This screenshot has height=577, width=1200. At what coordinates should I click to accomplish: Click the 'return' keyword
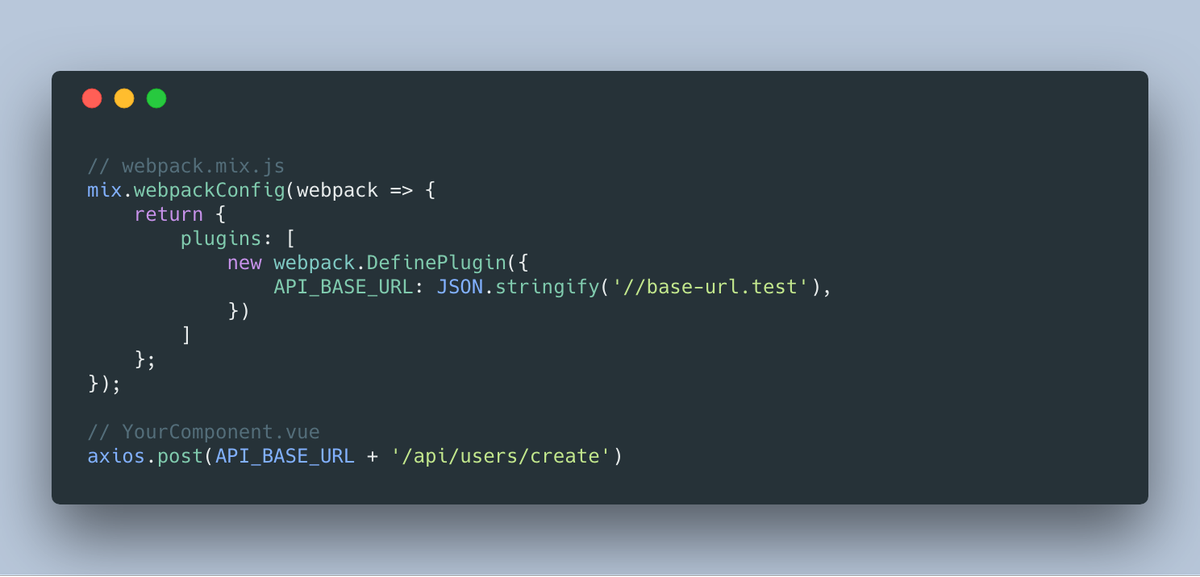[x=168, y=214]
